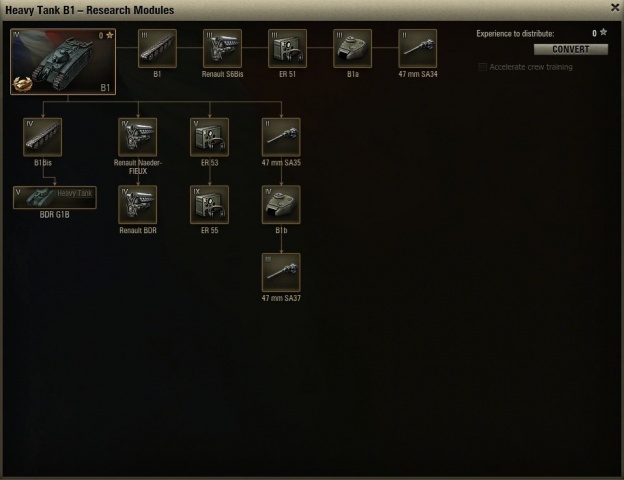Click the 'BDR G1B' vehicle name label
This screenshot has height=480, width=624.
pos(55,215)
